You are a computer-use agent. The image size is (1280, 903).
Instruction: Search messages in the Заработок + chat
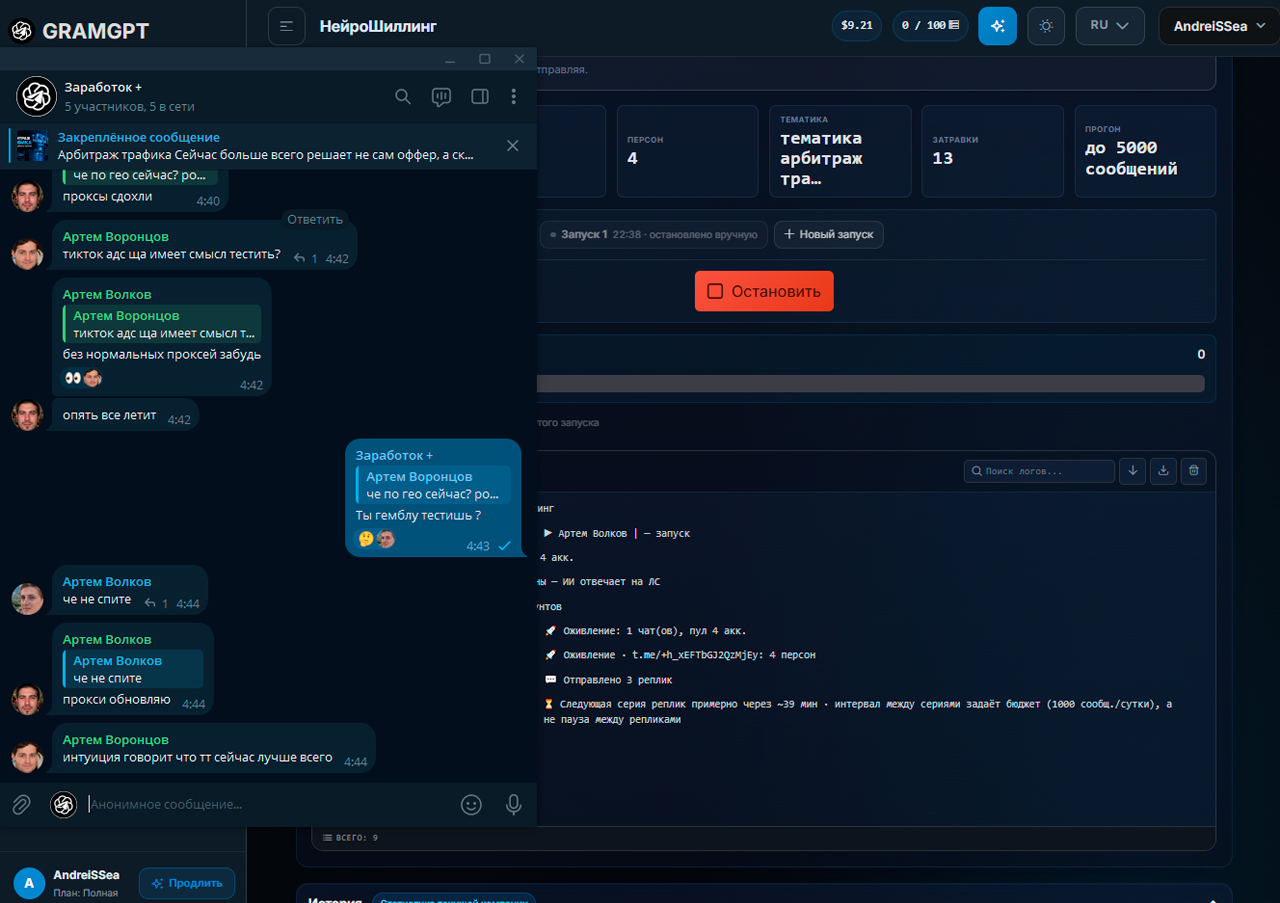point(403,97)
